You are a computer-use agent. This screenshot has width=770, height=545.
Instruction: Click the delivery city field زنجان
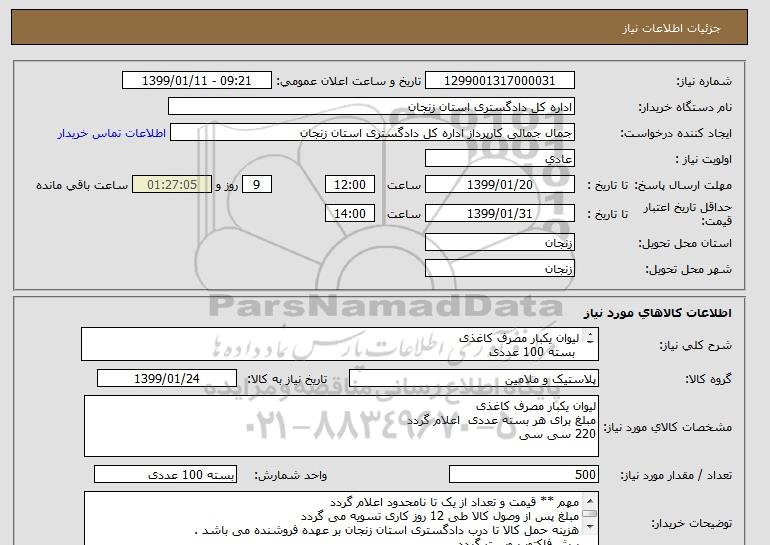(499, 269)
